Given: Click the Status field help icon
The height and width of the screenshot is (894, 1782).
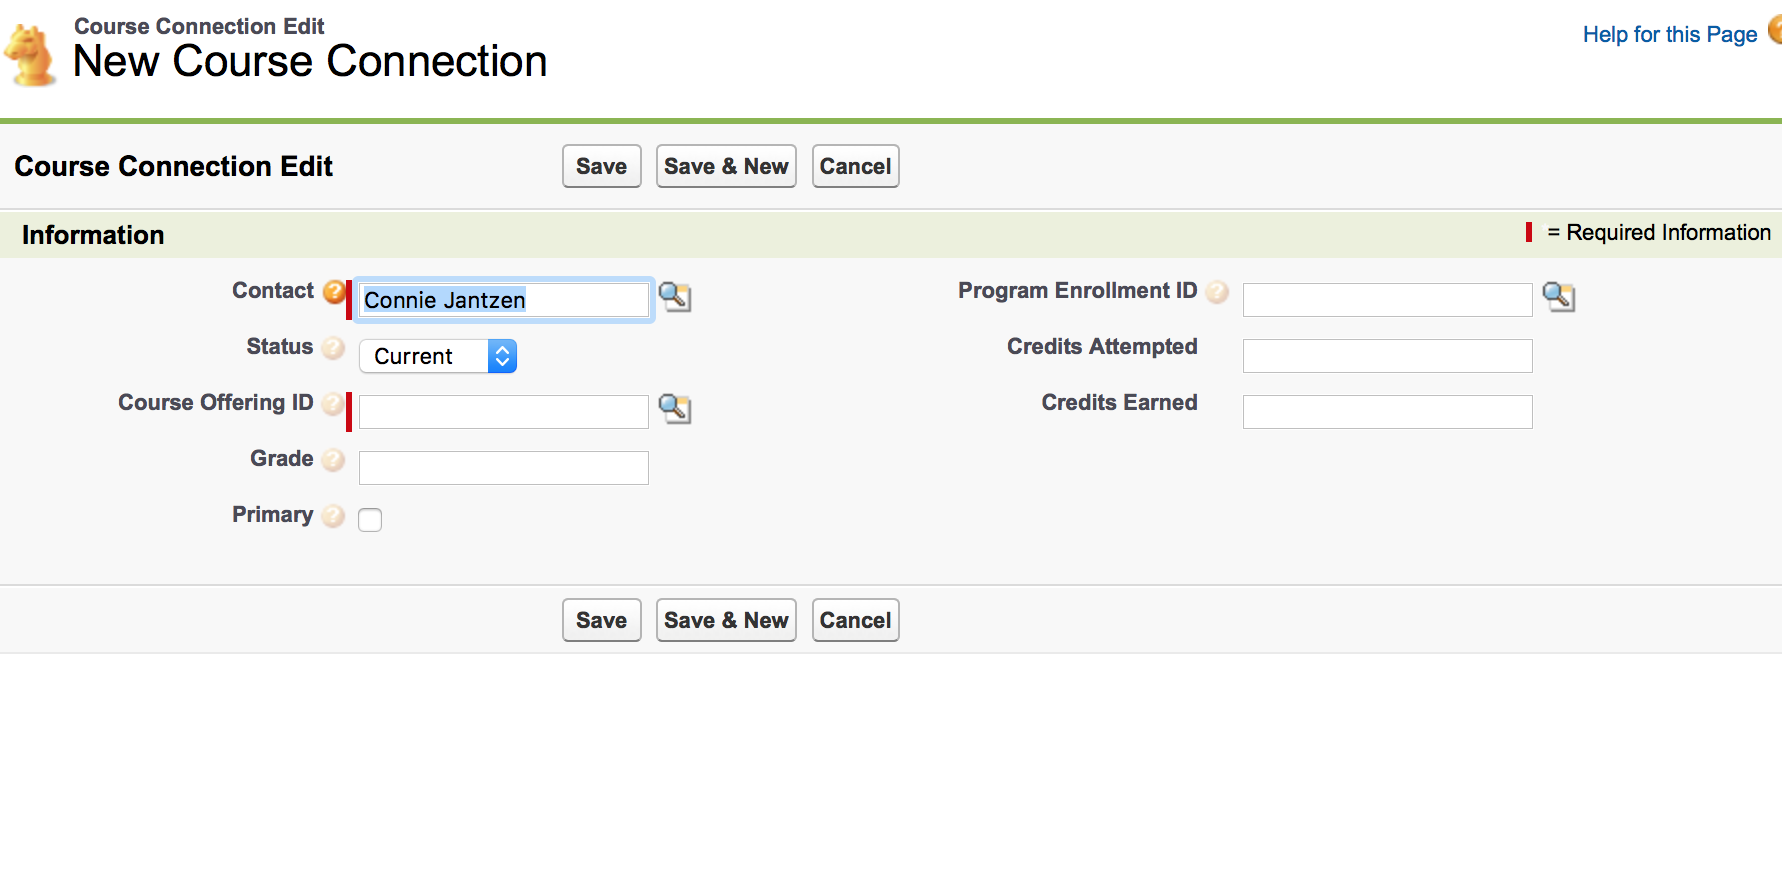Looking at the screenshot, I should tap(334, 347).
